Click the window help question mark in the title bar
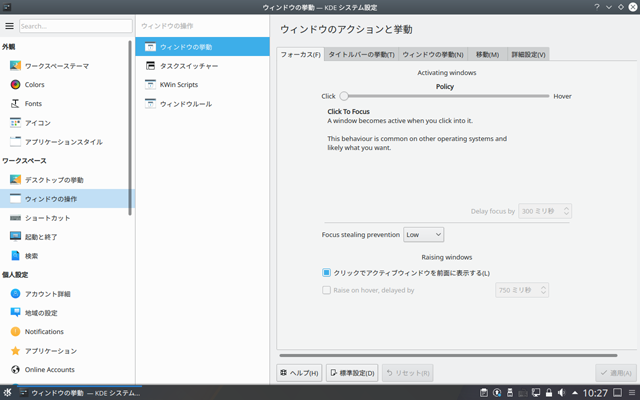640x400 pixels. click(597, 7)
